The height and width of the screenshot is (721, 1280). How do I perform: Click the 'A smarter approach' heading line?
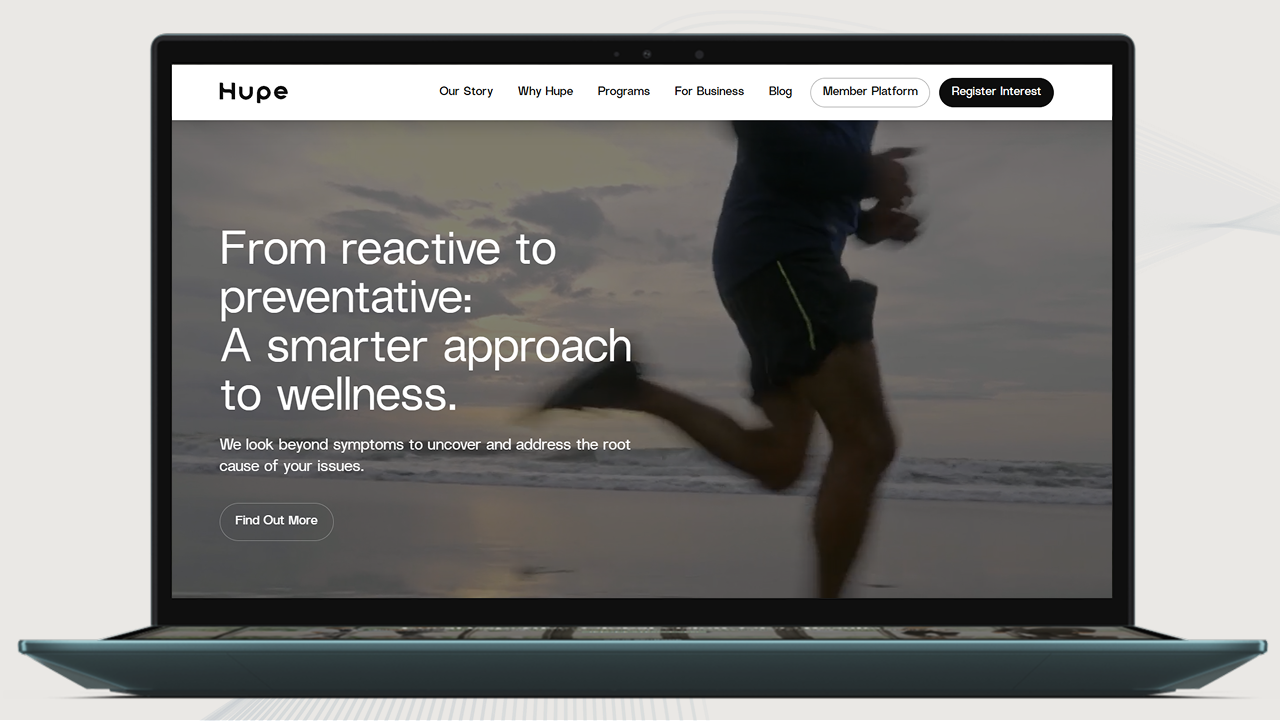click(425, 346)
